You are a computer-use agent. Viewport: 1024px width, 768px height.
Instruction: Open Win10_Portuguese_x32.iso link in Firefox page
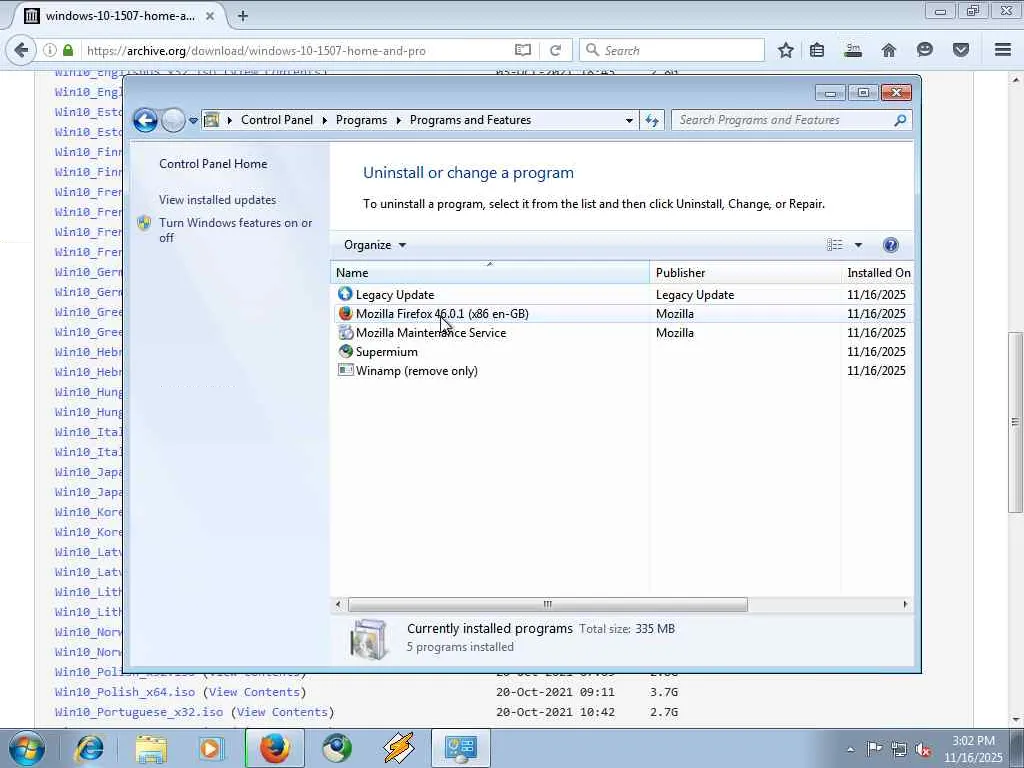point(139,712)
